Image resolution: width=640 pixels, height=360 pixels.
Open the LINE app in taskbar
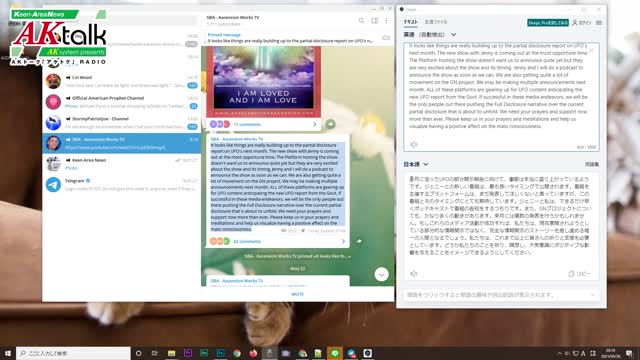(x=335, y=353)
